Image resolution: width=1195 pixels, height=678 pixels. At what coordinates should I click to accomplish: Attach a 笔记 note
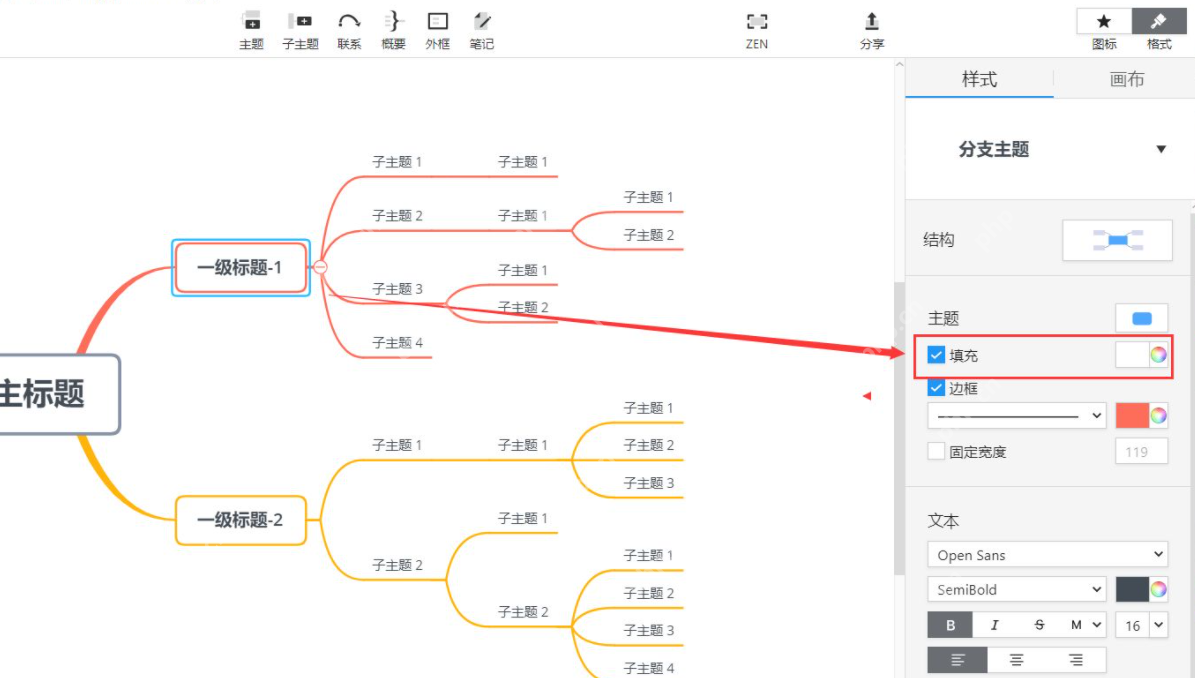click(x=481, y=27)
